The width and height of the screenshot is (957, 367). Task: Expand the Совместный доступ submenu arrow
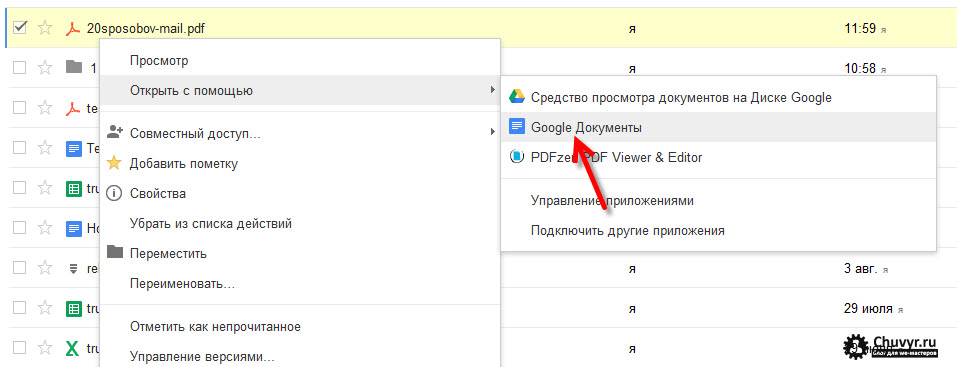[x=492, y=131]
